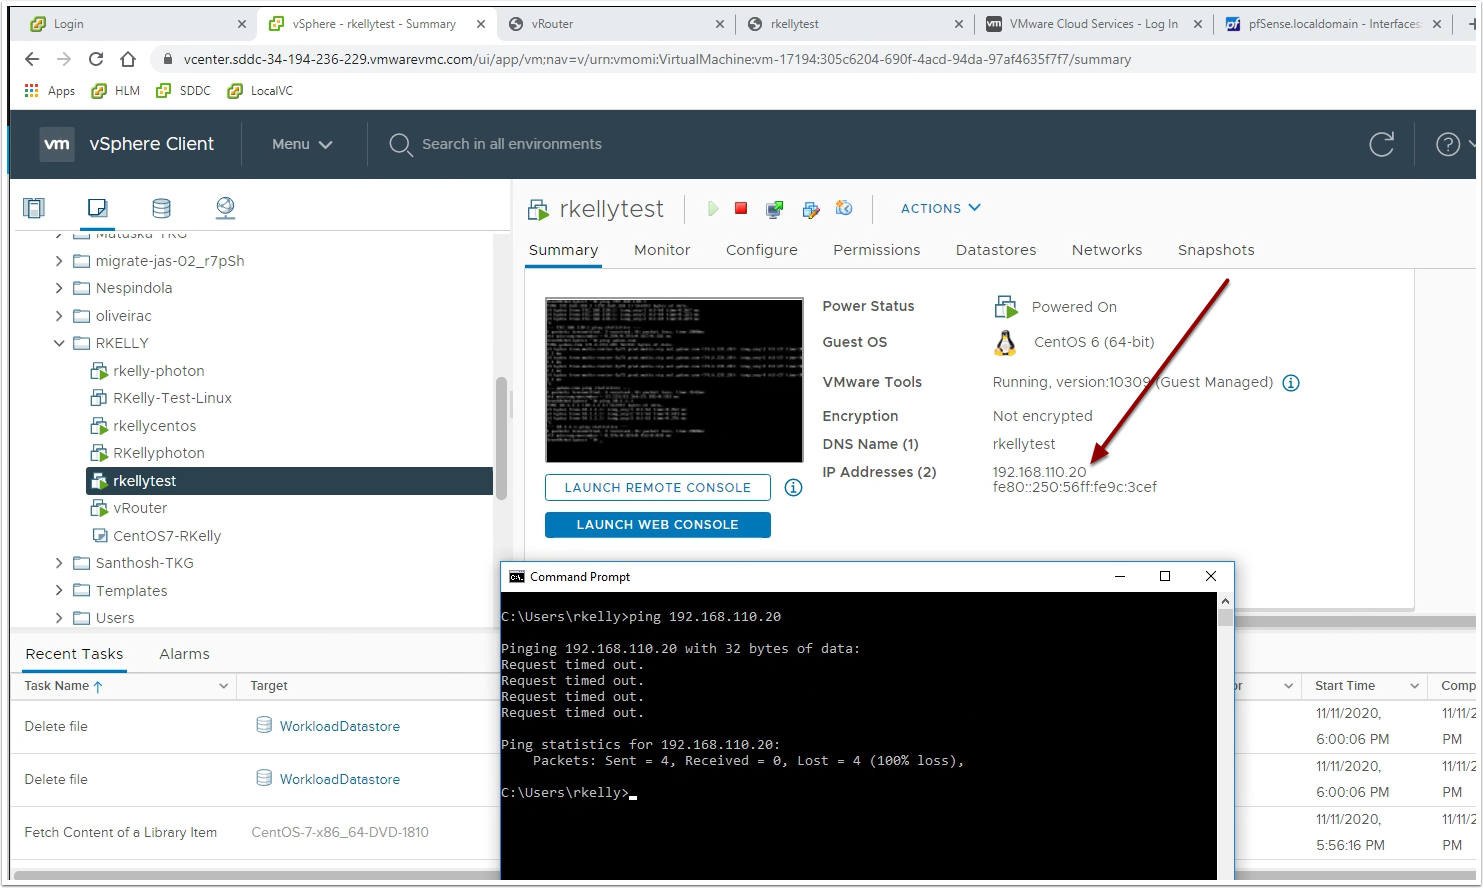This screenshot has height=888, width=1483.
Task: Open Task Name column filter dropdown
Action: [x=223, y=686]
